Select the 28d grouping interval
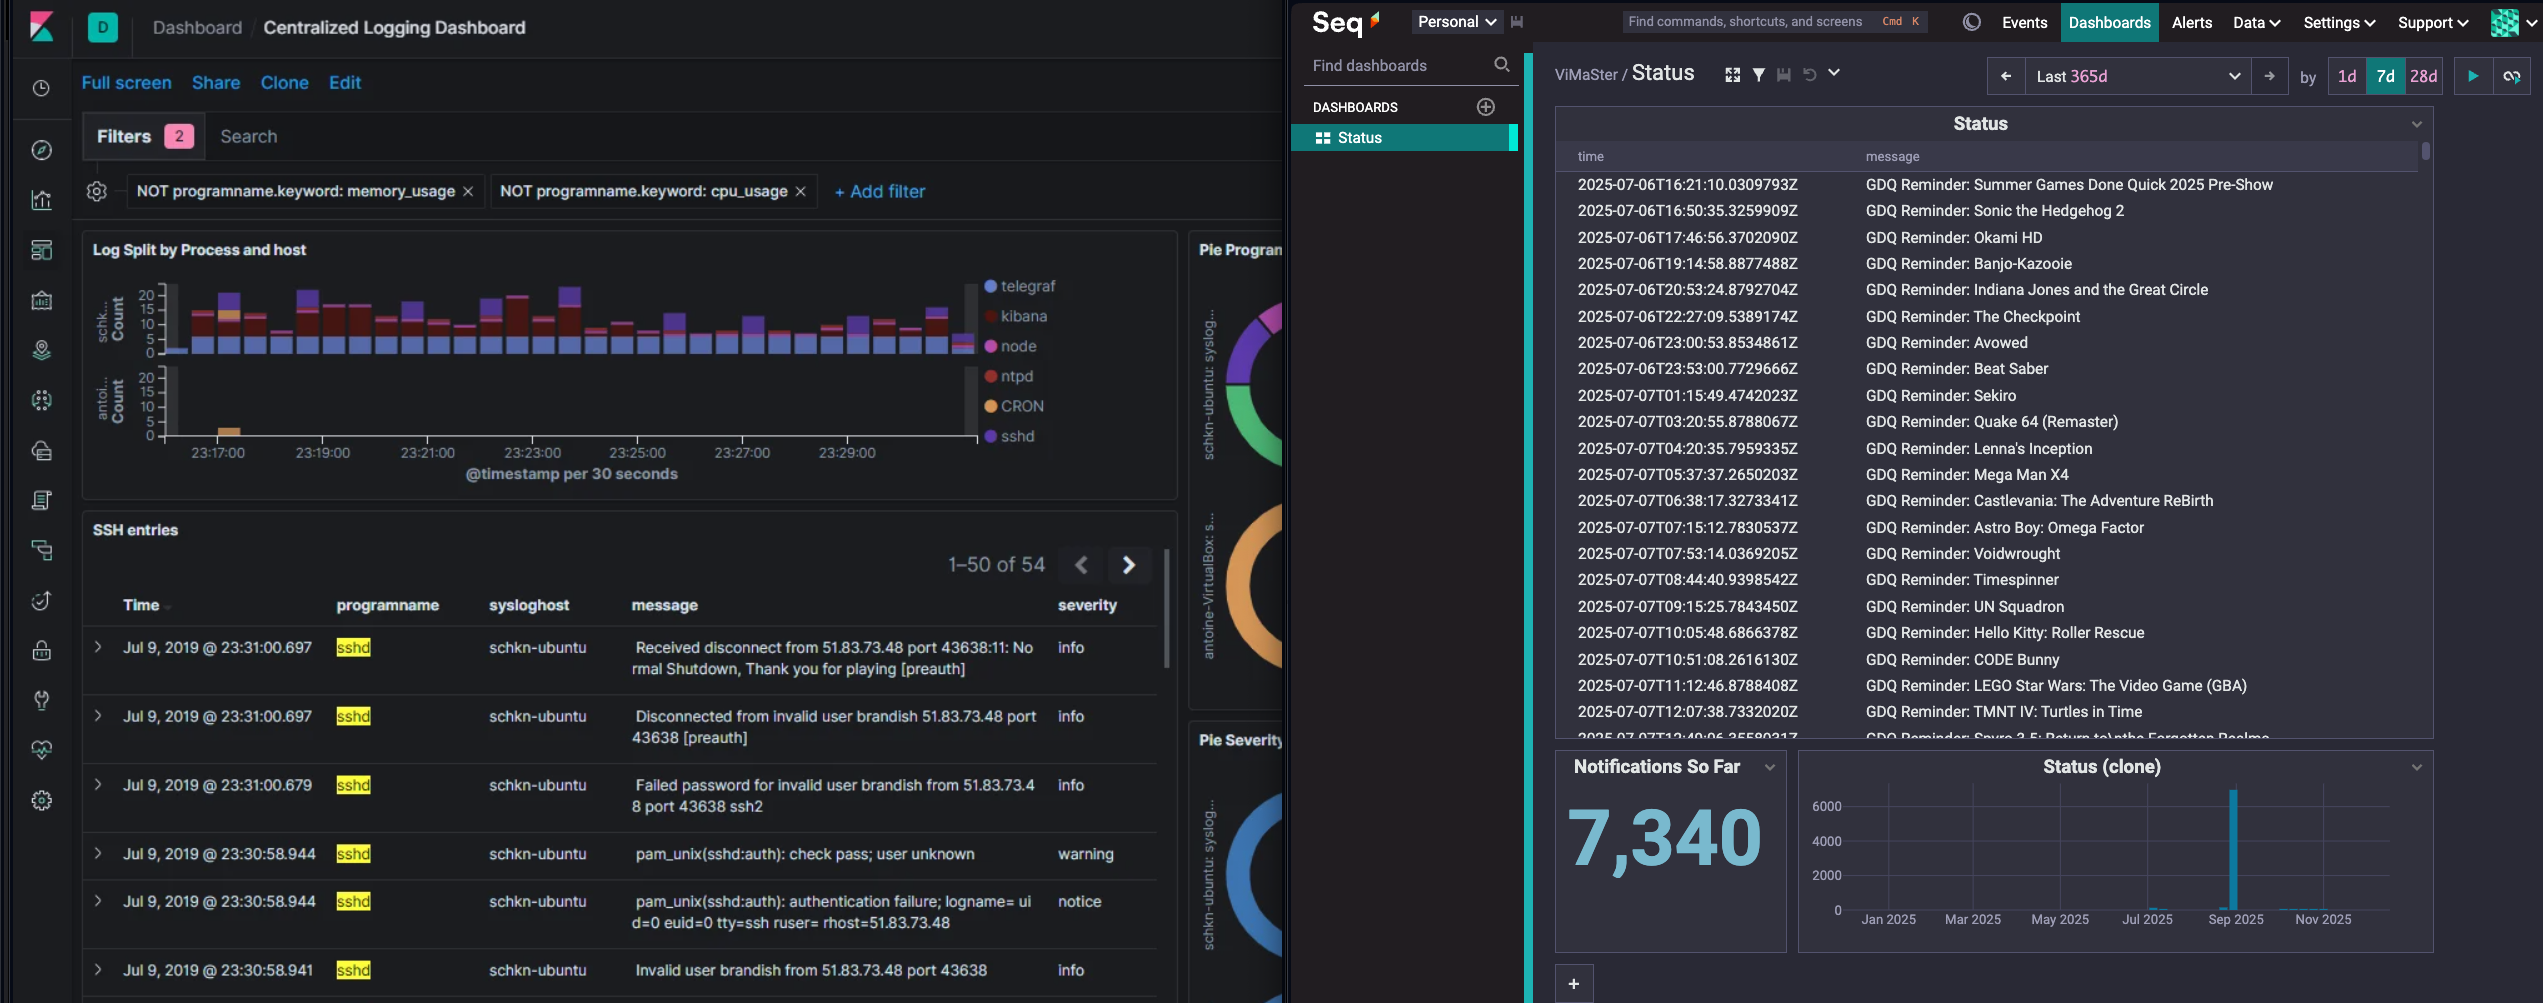 click(x=2423, y=76)
